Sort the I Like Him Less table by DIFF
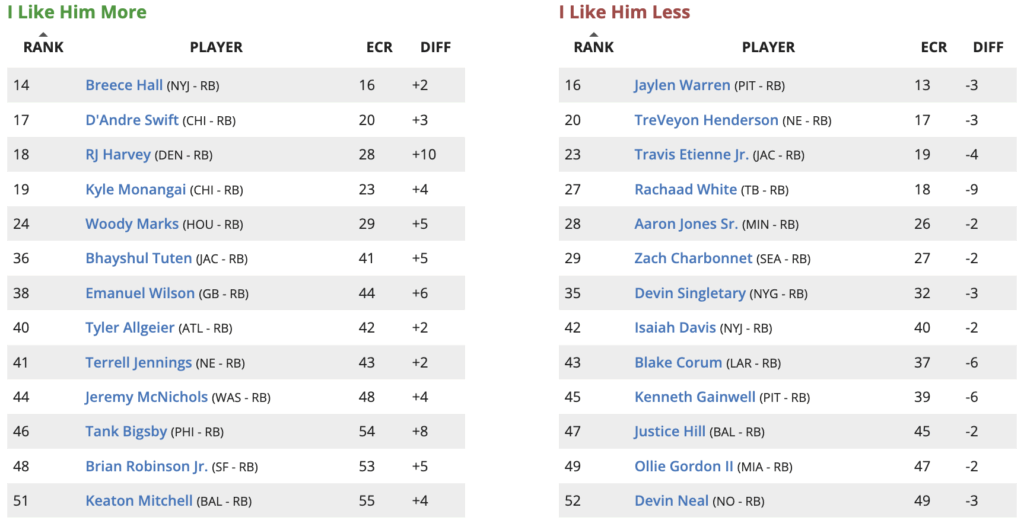Viewport: 1024px width, 530px height. 987,47
